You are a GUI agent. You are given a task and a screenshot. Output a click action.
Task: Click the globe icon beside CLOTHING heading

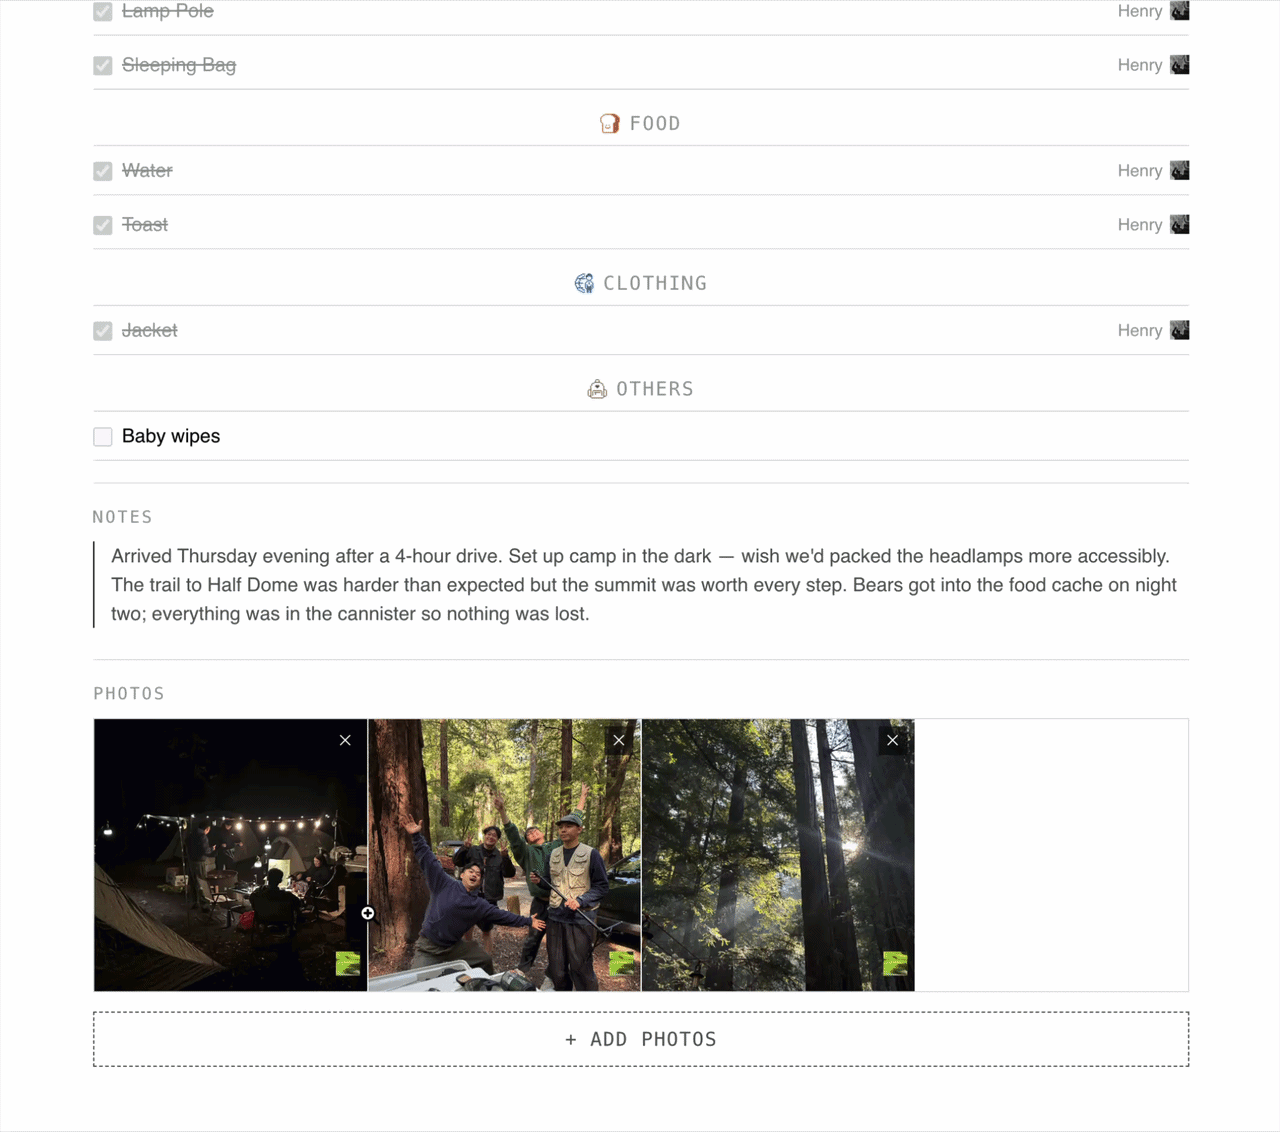tap(584, 284)
